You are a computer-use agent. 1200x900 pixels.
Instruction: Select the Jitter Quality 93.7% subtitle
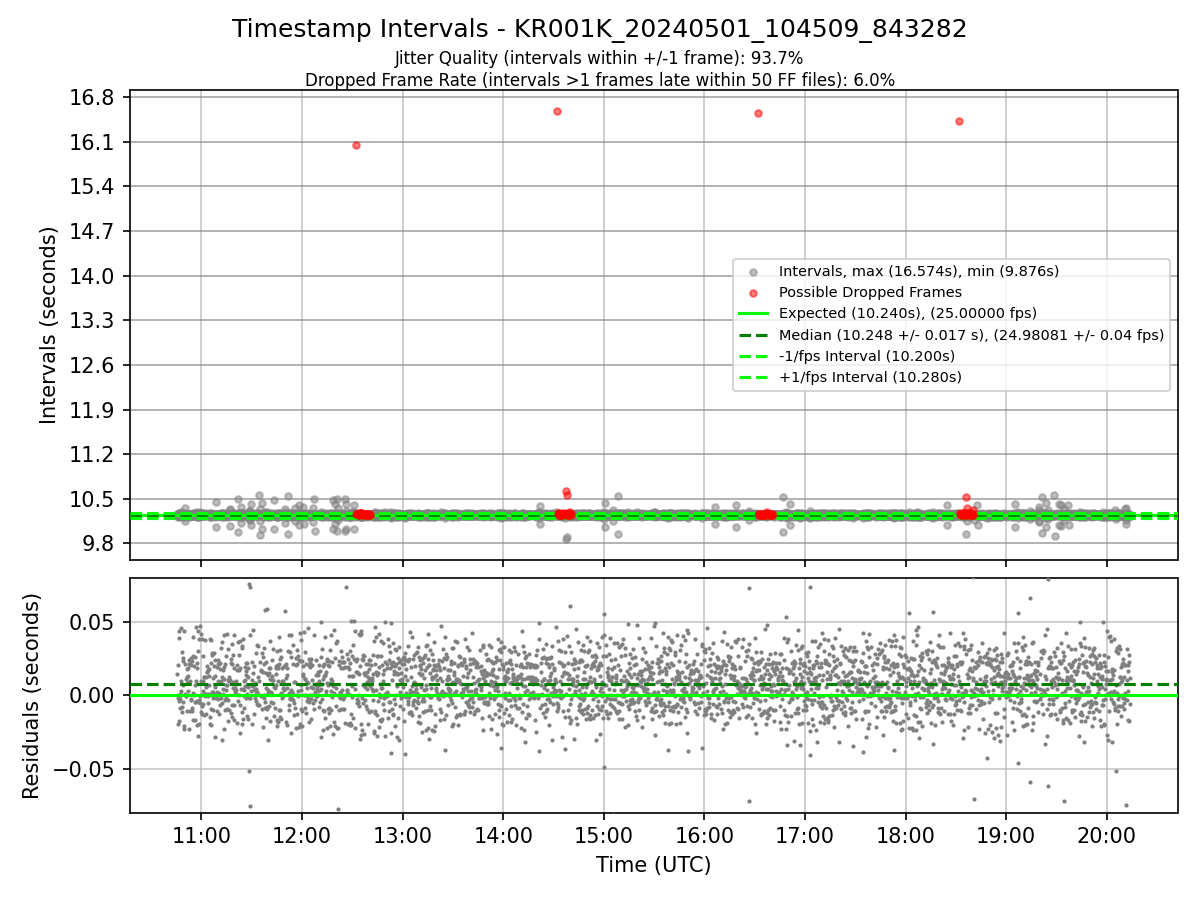pyautogui.click(x=599, y=58)
